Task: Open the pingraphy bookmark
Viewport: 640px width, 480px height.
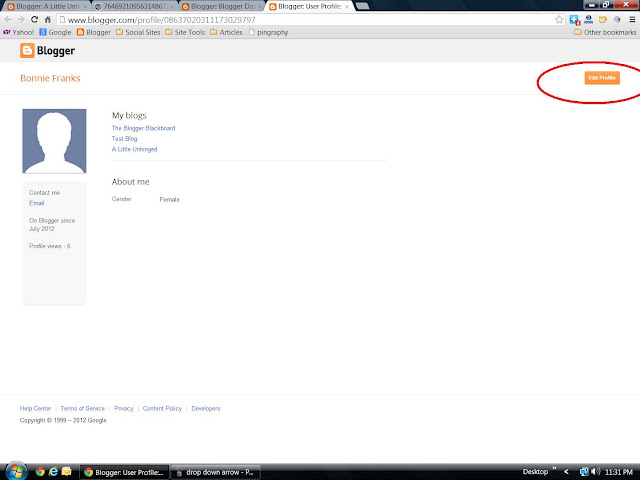Action: click(268, 32)
